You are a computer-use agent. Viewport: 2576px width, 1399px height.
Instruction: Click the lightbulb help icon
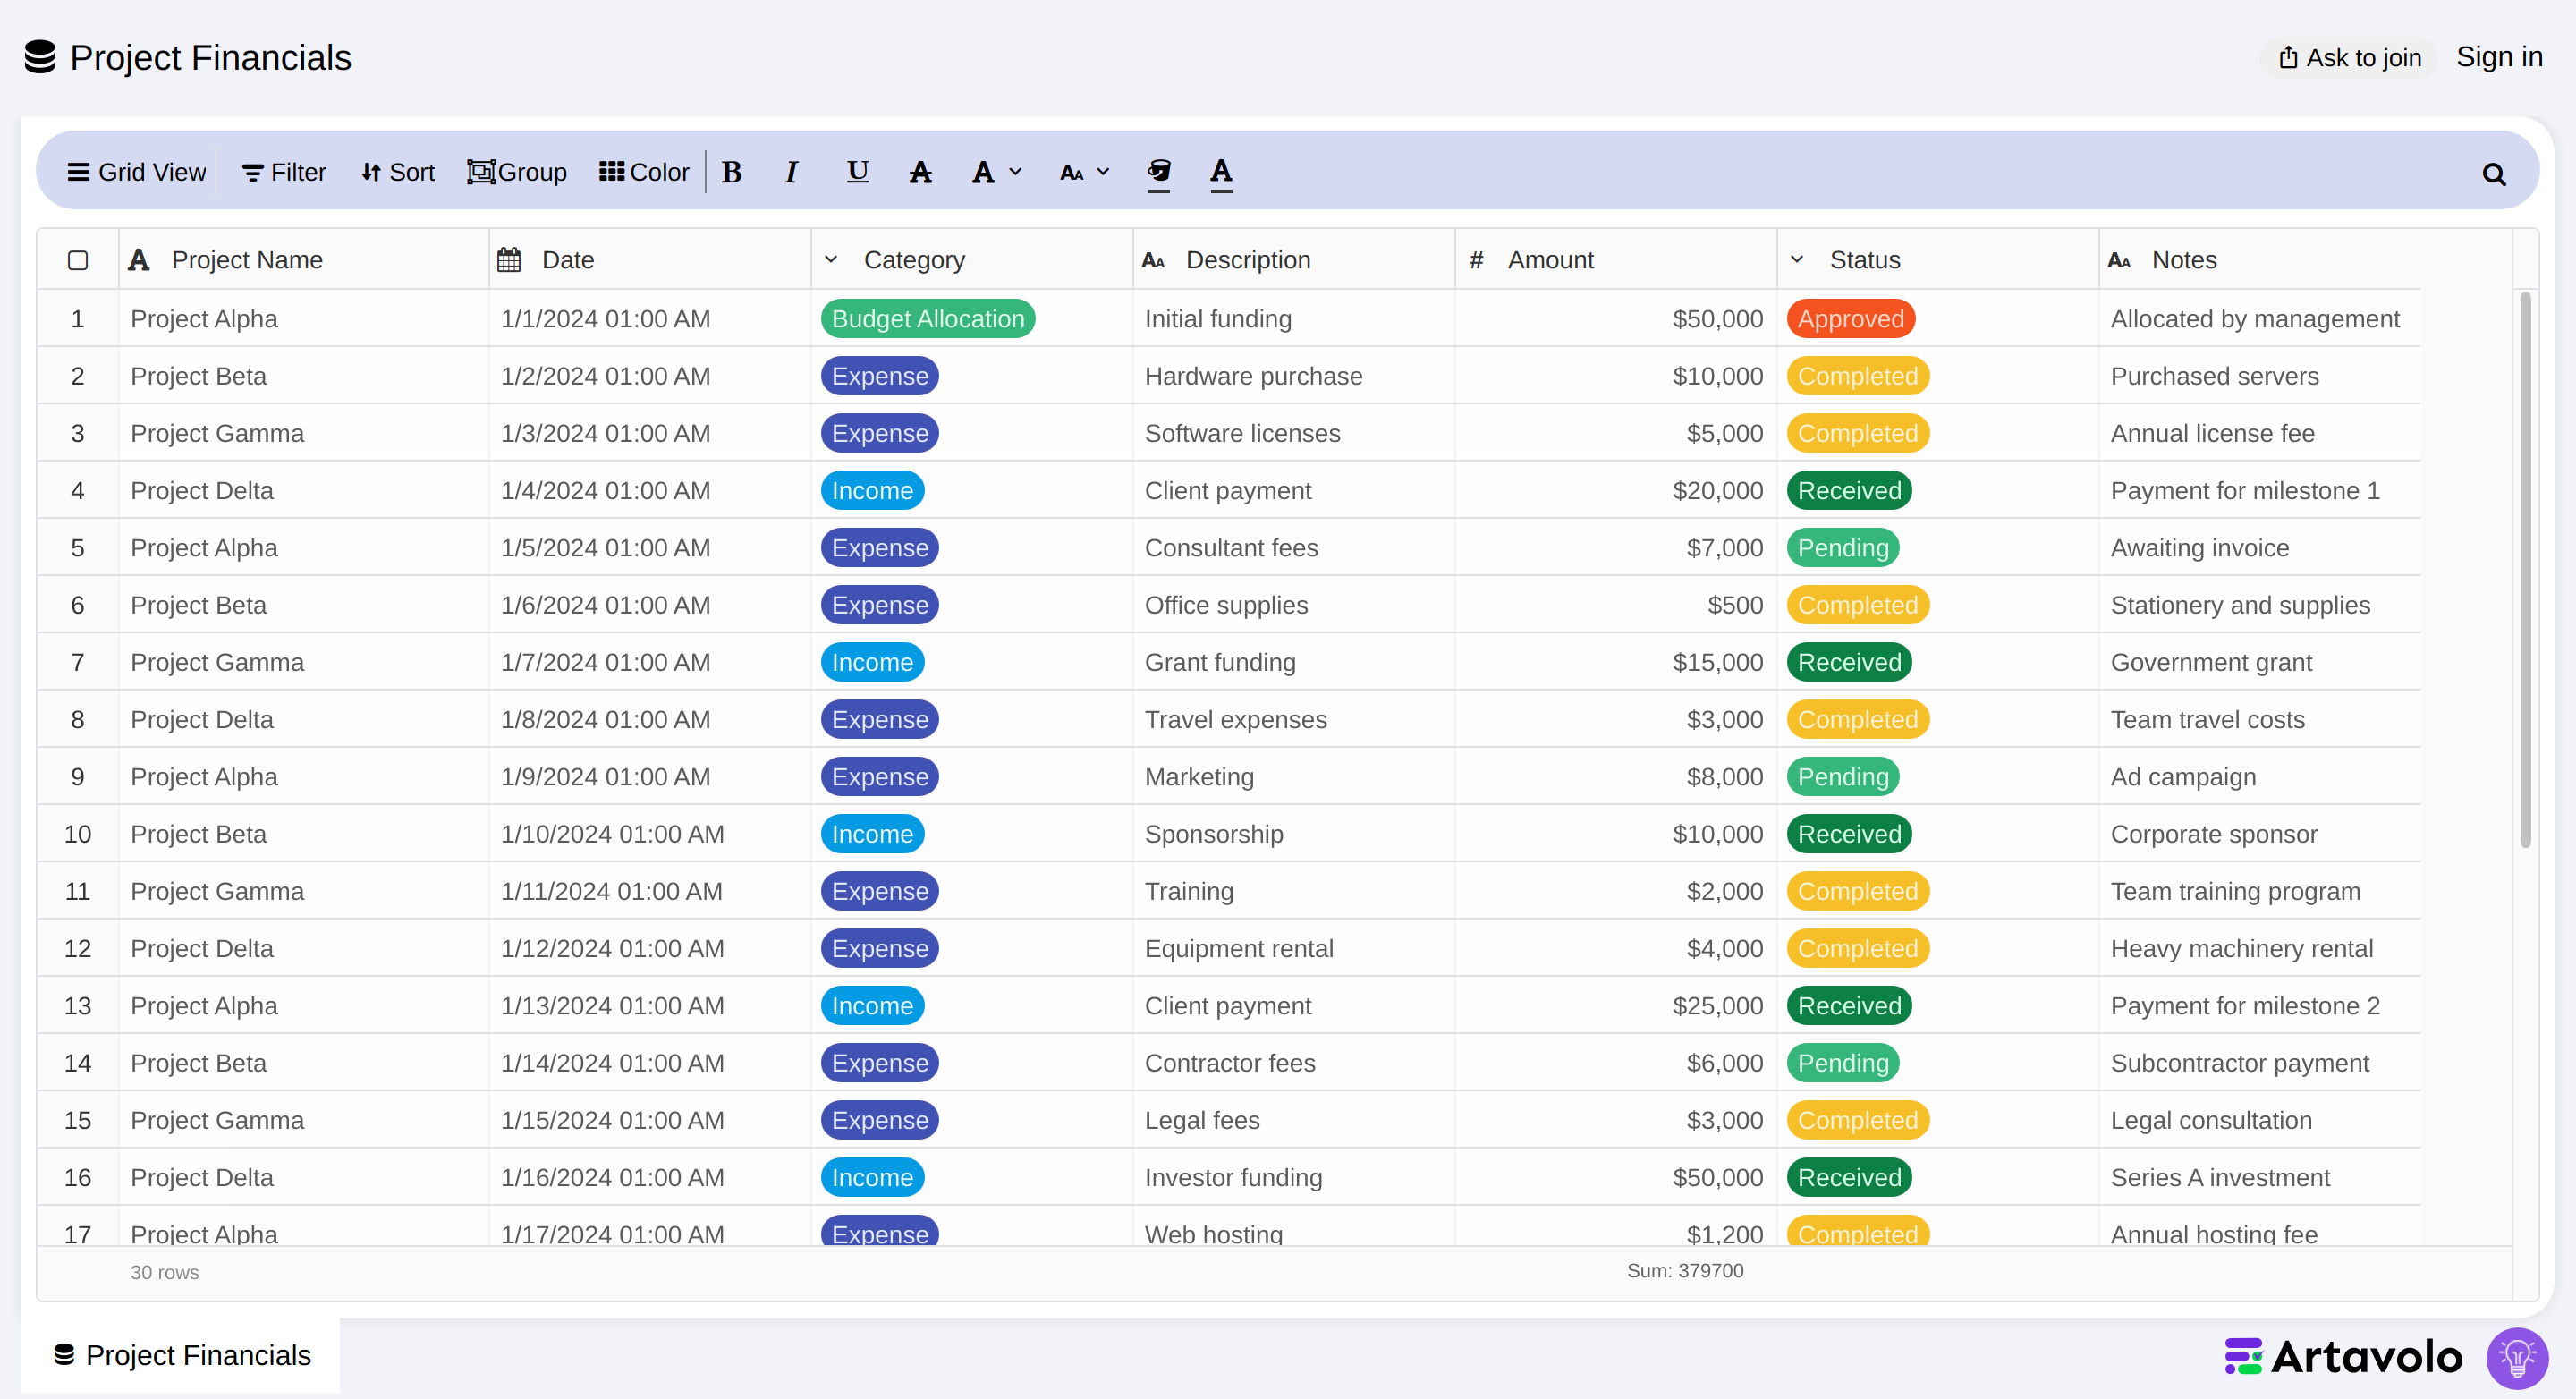2517,1357
